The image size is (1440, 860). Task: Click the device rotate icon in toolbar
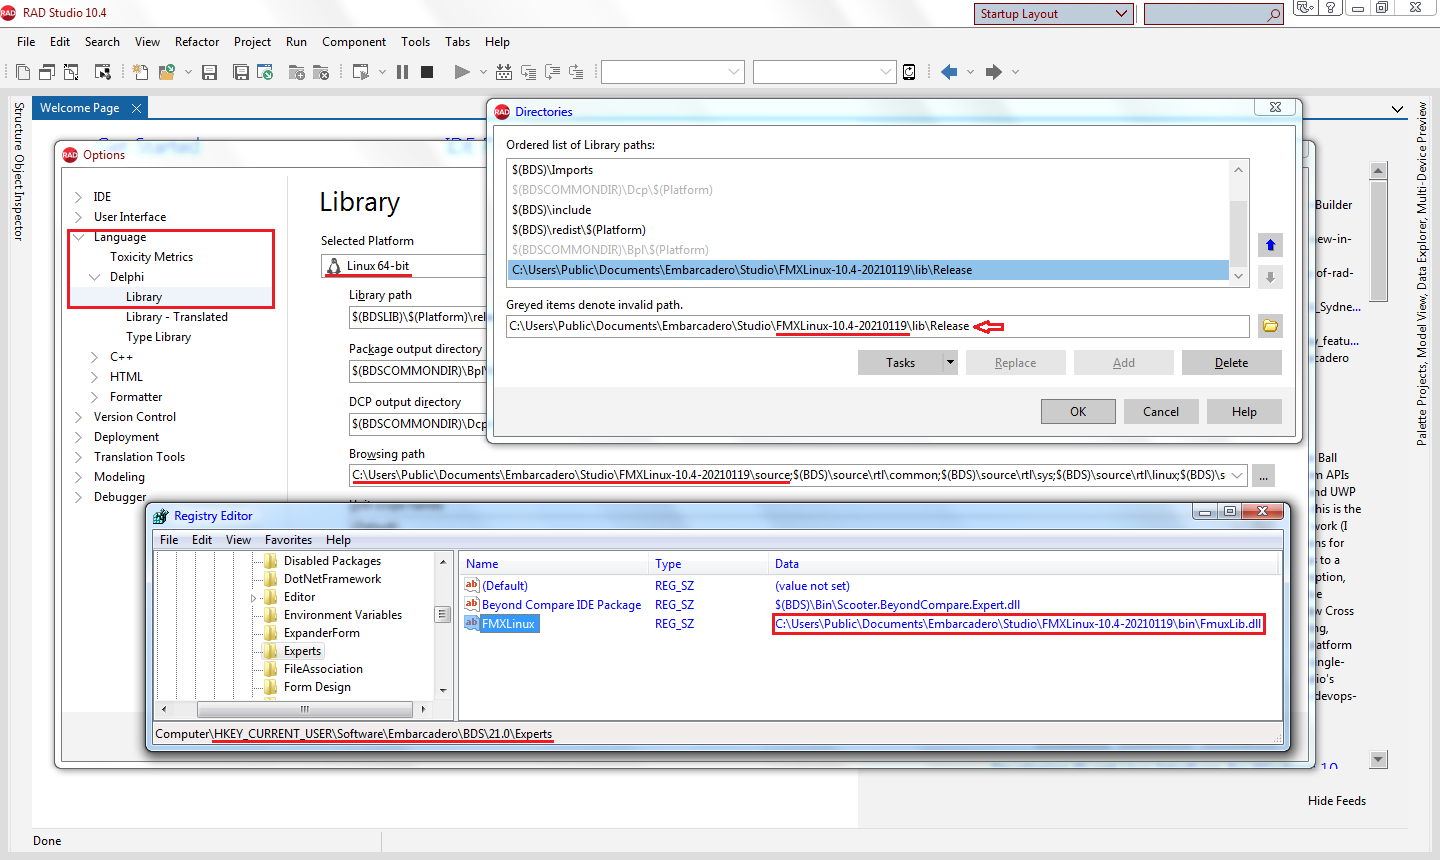pyautogui.click(x=909, y=72)
